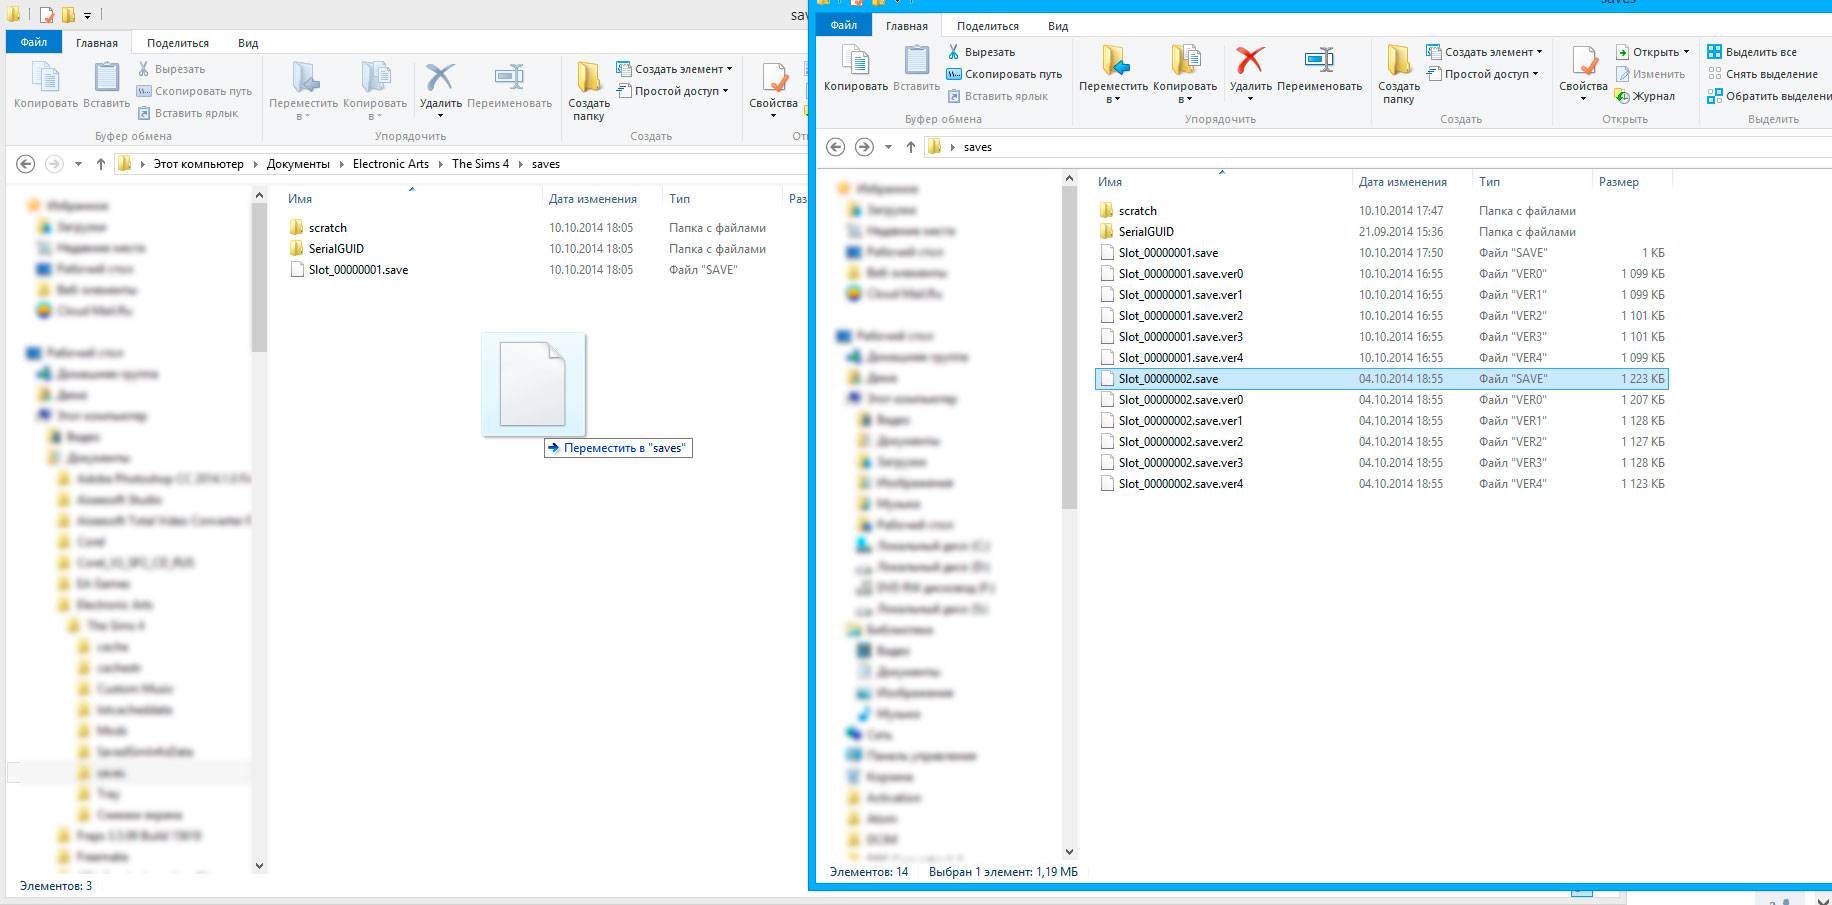1832x905 pixels.
Task: Expand Простой доступ dropdown in right window
Action: tap(1483, 74)
